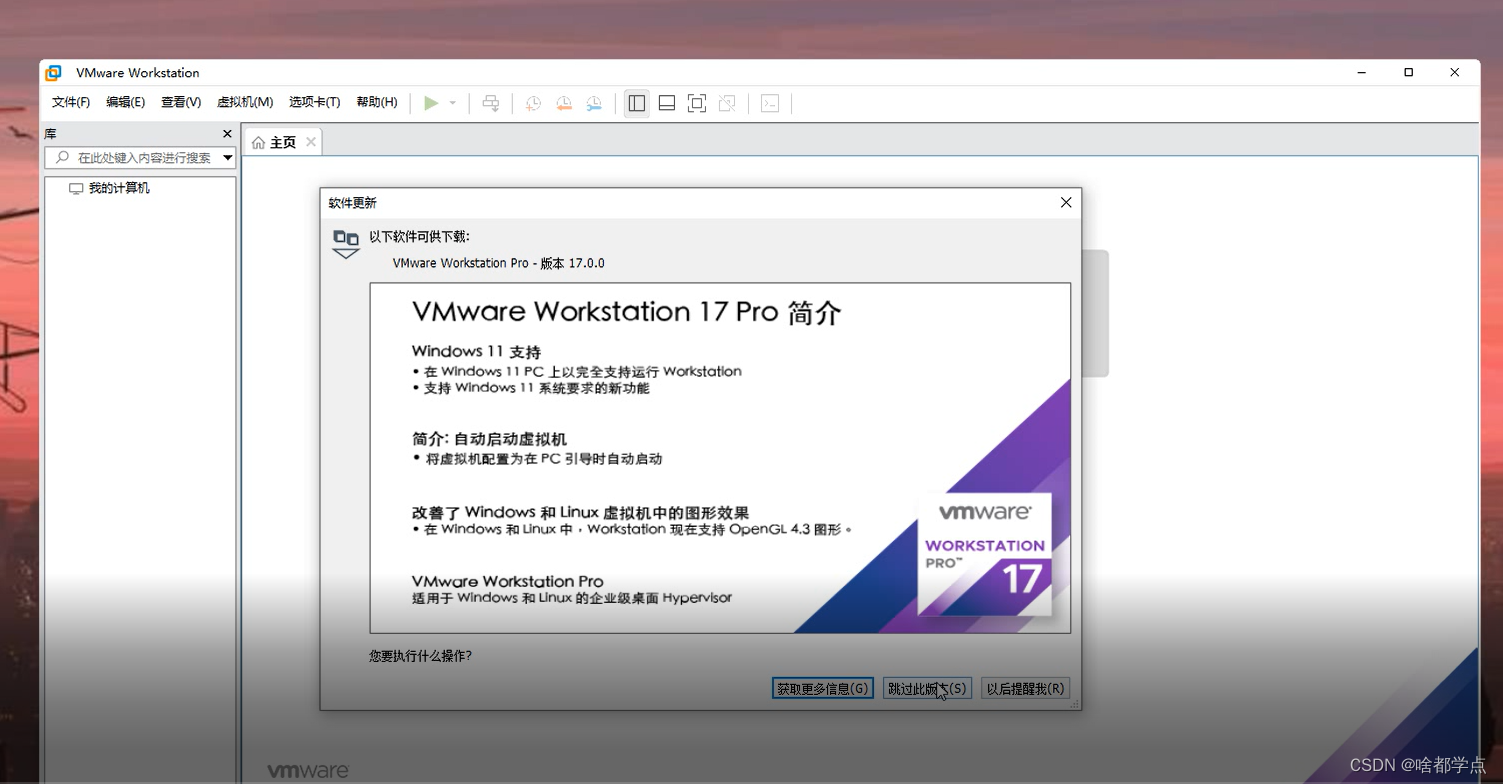Click the take snapshot clock icon
This screenshot has width=1503, height=784.
[x=533, y=103]
